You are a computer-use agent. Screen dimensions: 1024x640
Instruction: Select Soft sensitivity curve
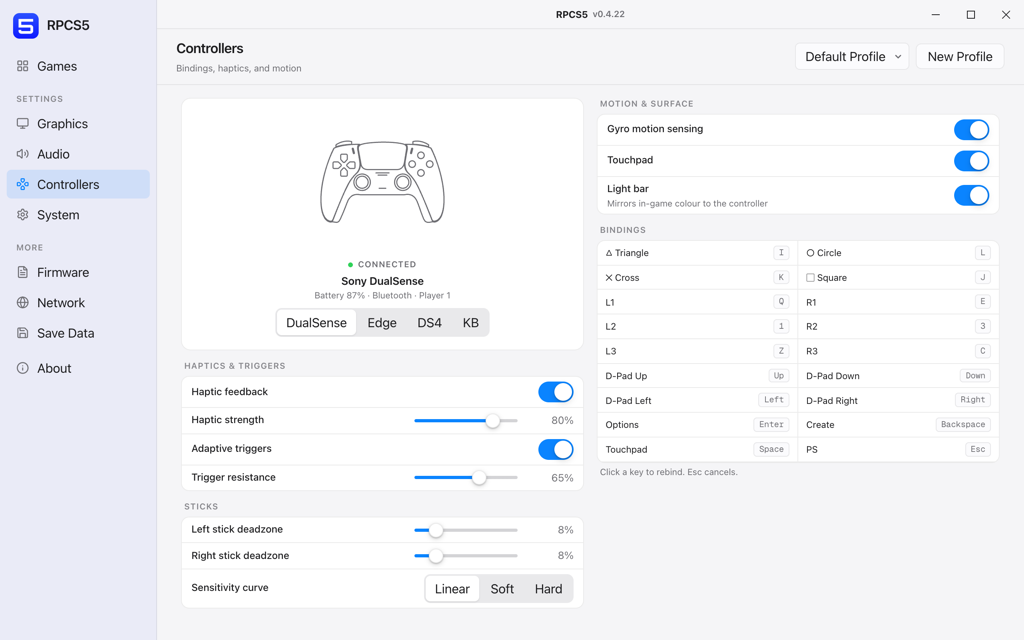click(x=502, y=588)
